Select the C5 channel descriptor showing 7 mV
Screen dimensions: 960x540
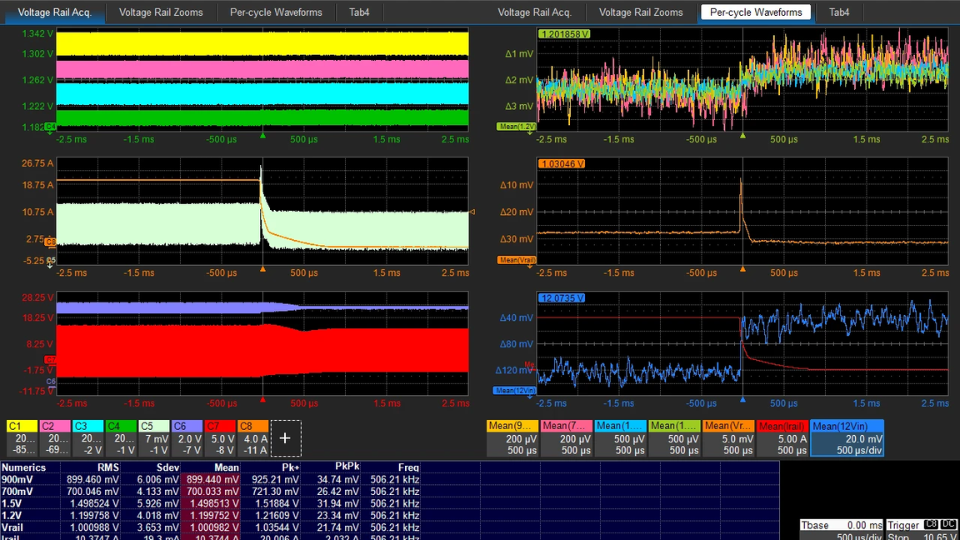pos(153,438)
